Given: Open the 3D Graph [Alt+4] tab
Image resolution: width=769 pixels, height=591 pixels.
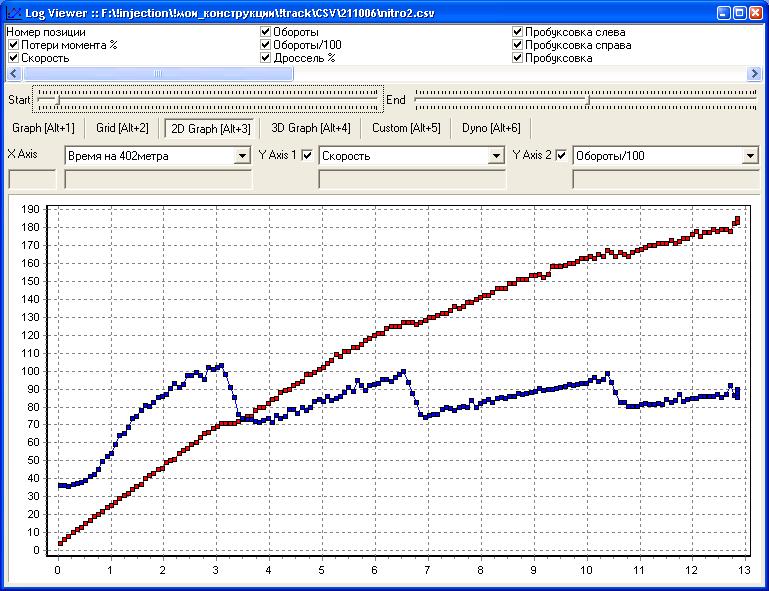Looking at the screenshot, I should pos(311,128).
